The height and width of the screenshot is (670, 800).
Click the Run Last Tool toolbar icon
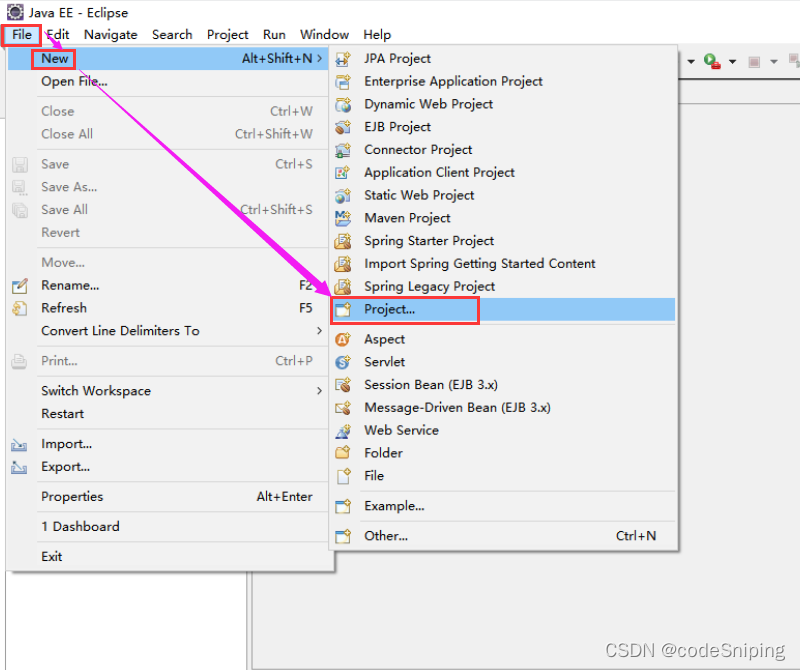[712, 61]
